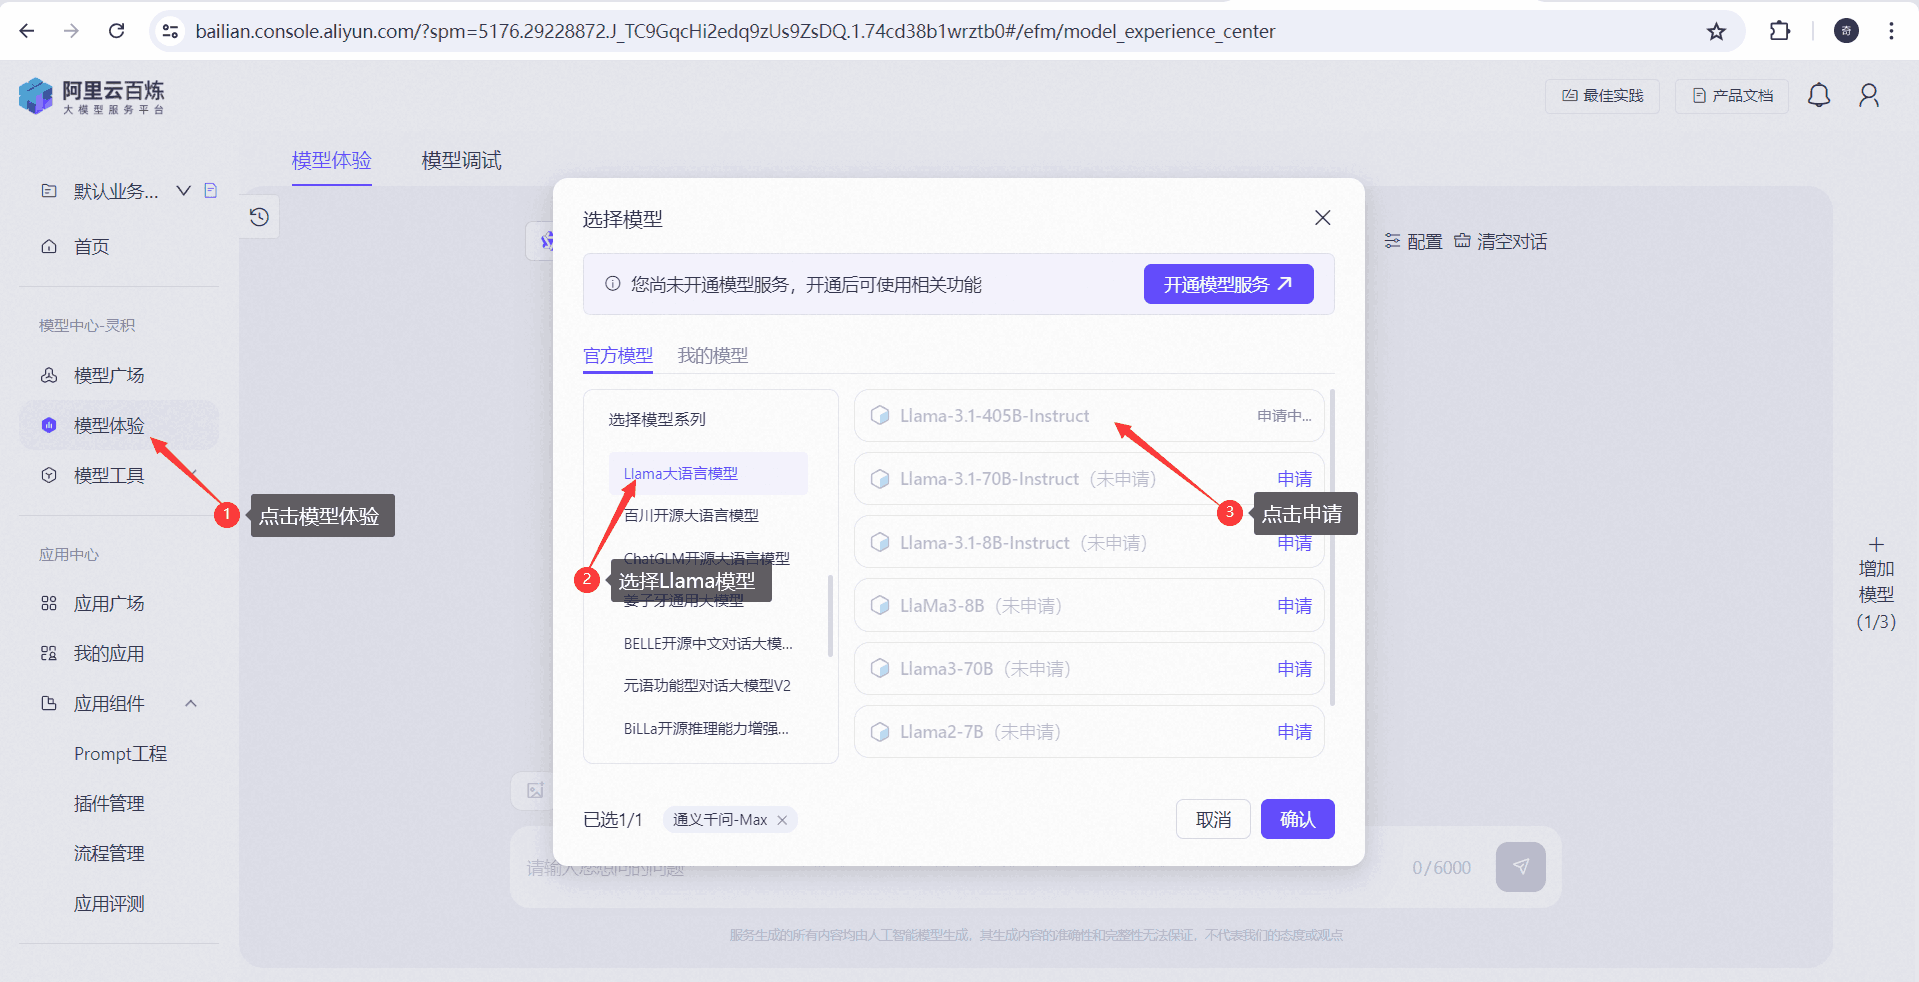Switch to the 模型体验 top tab
Image resolution: width=1919 pixels, height=982 pixels.
[331, 160]
